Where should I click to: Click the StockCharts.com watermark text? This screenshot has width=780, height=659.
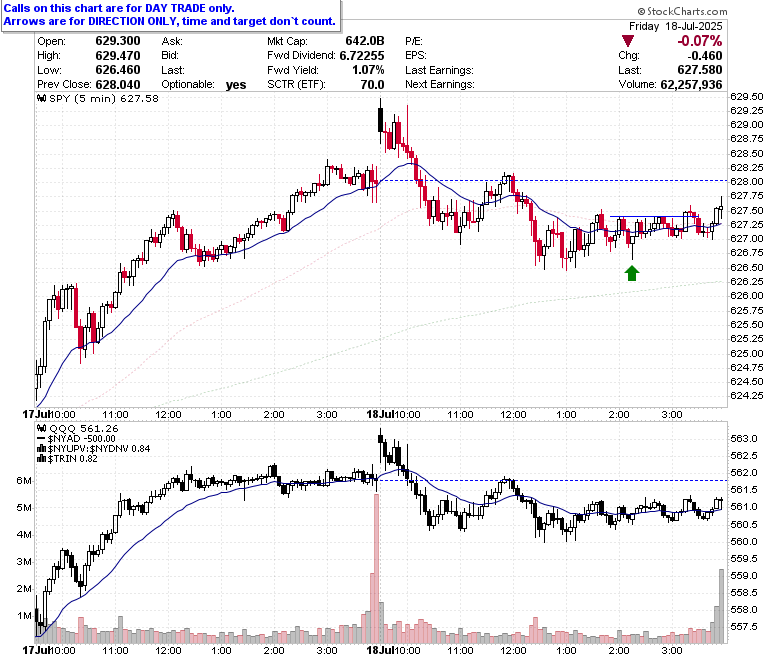pos(687,11)
